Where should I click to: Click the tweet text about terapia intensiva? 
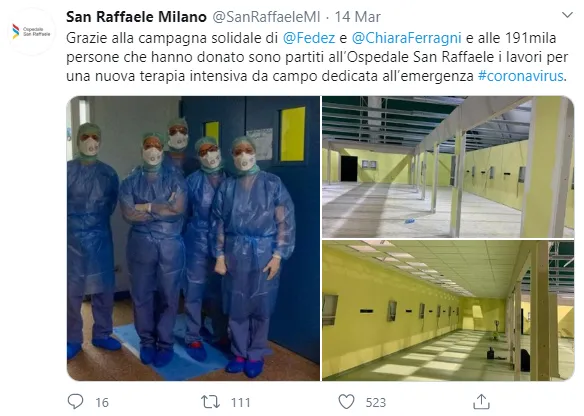317,57
